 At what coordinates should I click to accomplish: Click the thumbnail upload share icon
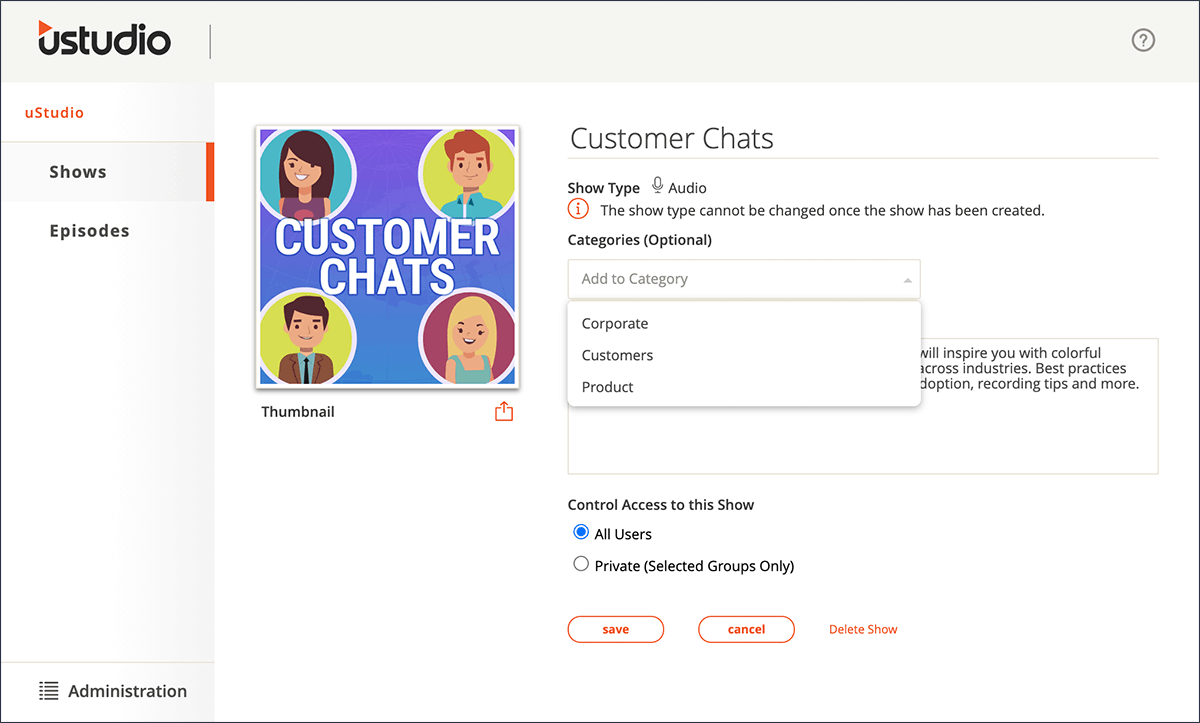[x=504, y=411]
